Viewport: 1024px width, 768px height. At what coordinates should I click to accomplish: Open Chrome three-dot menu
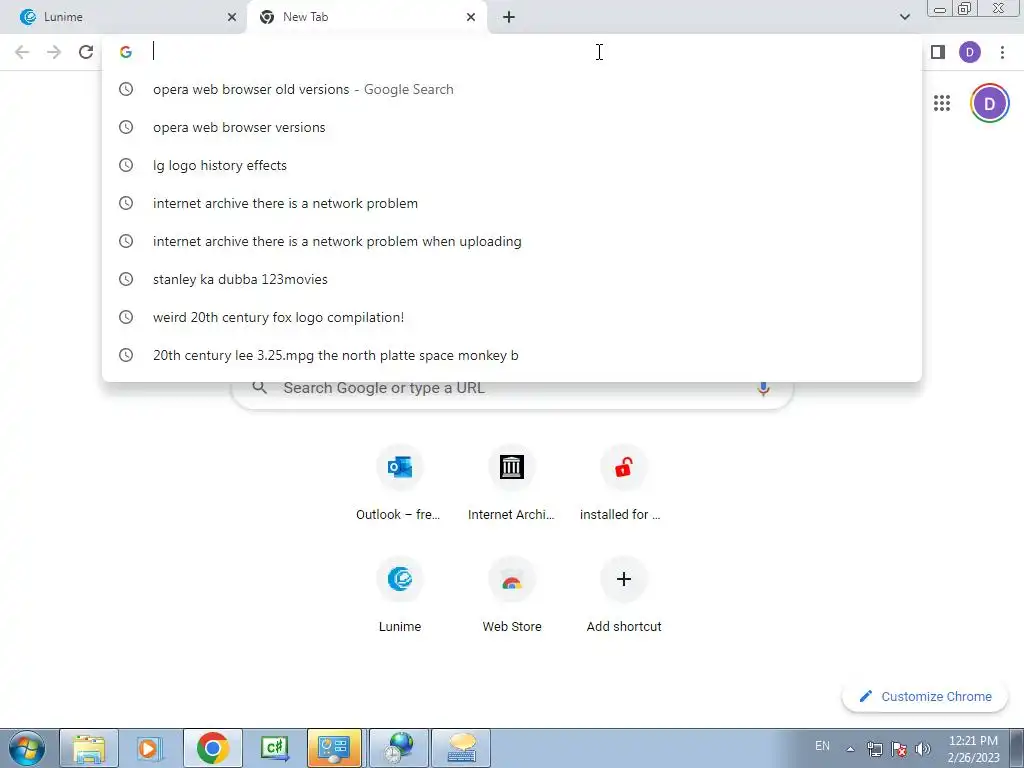1002,52
